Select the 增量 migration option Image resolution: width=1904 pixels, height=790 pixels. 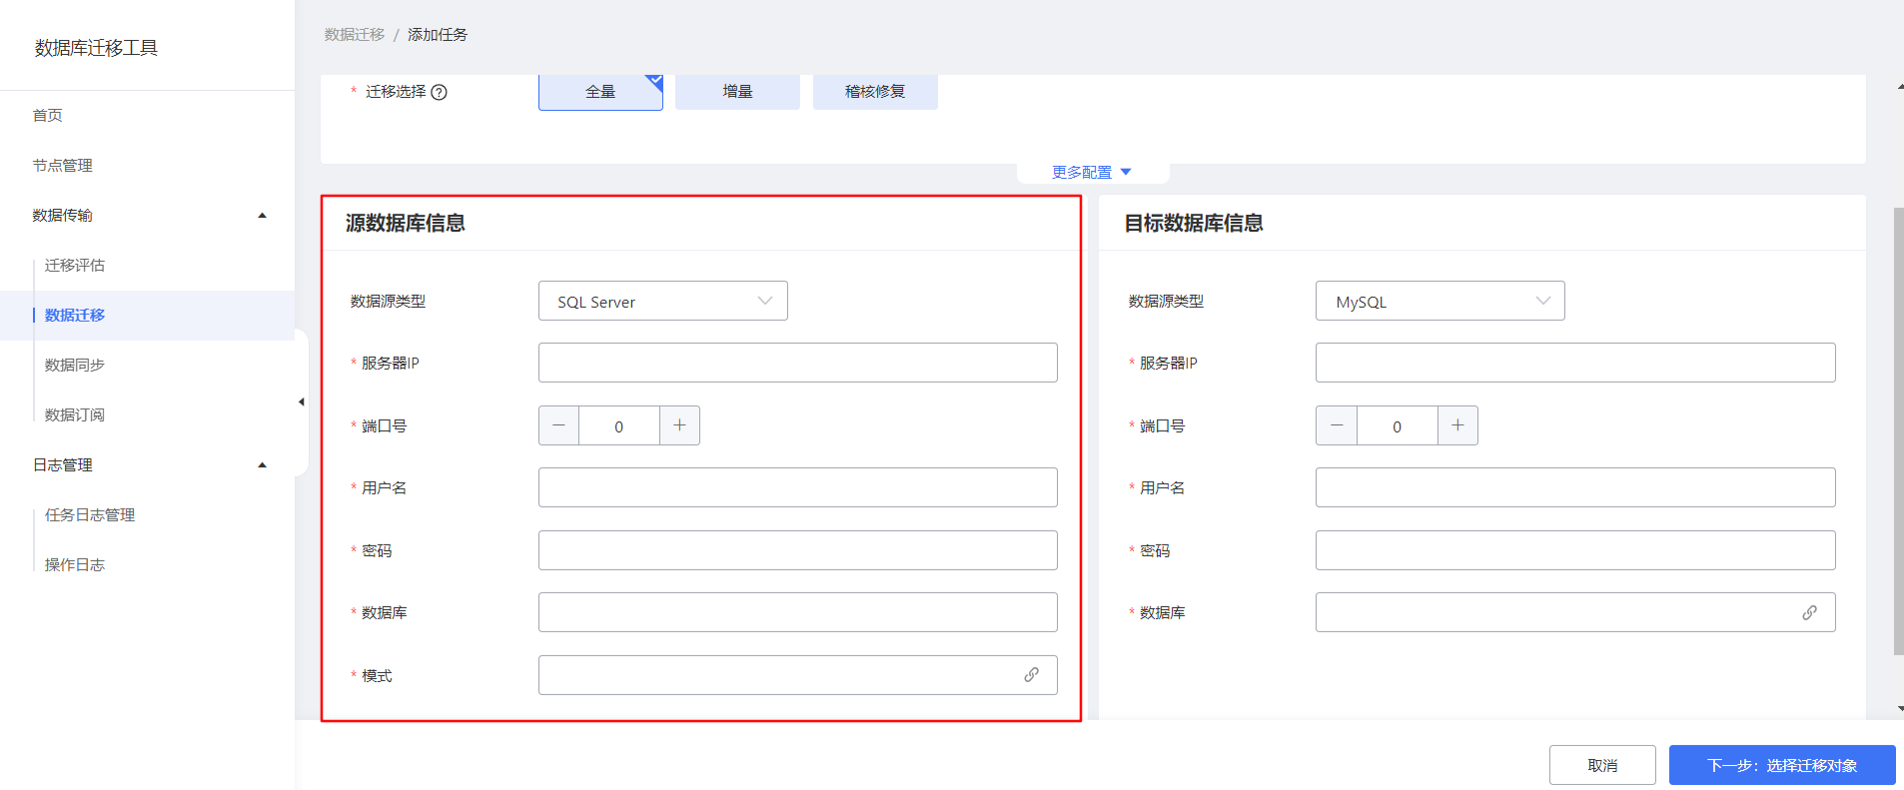[x=737, y=91]
